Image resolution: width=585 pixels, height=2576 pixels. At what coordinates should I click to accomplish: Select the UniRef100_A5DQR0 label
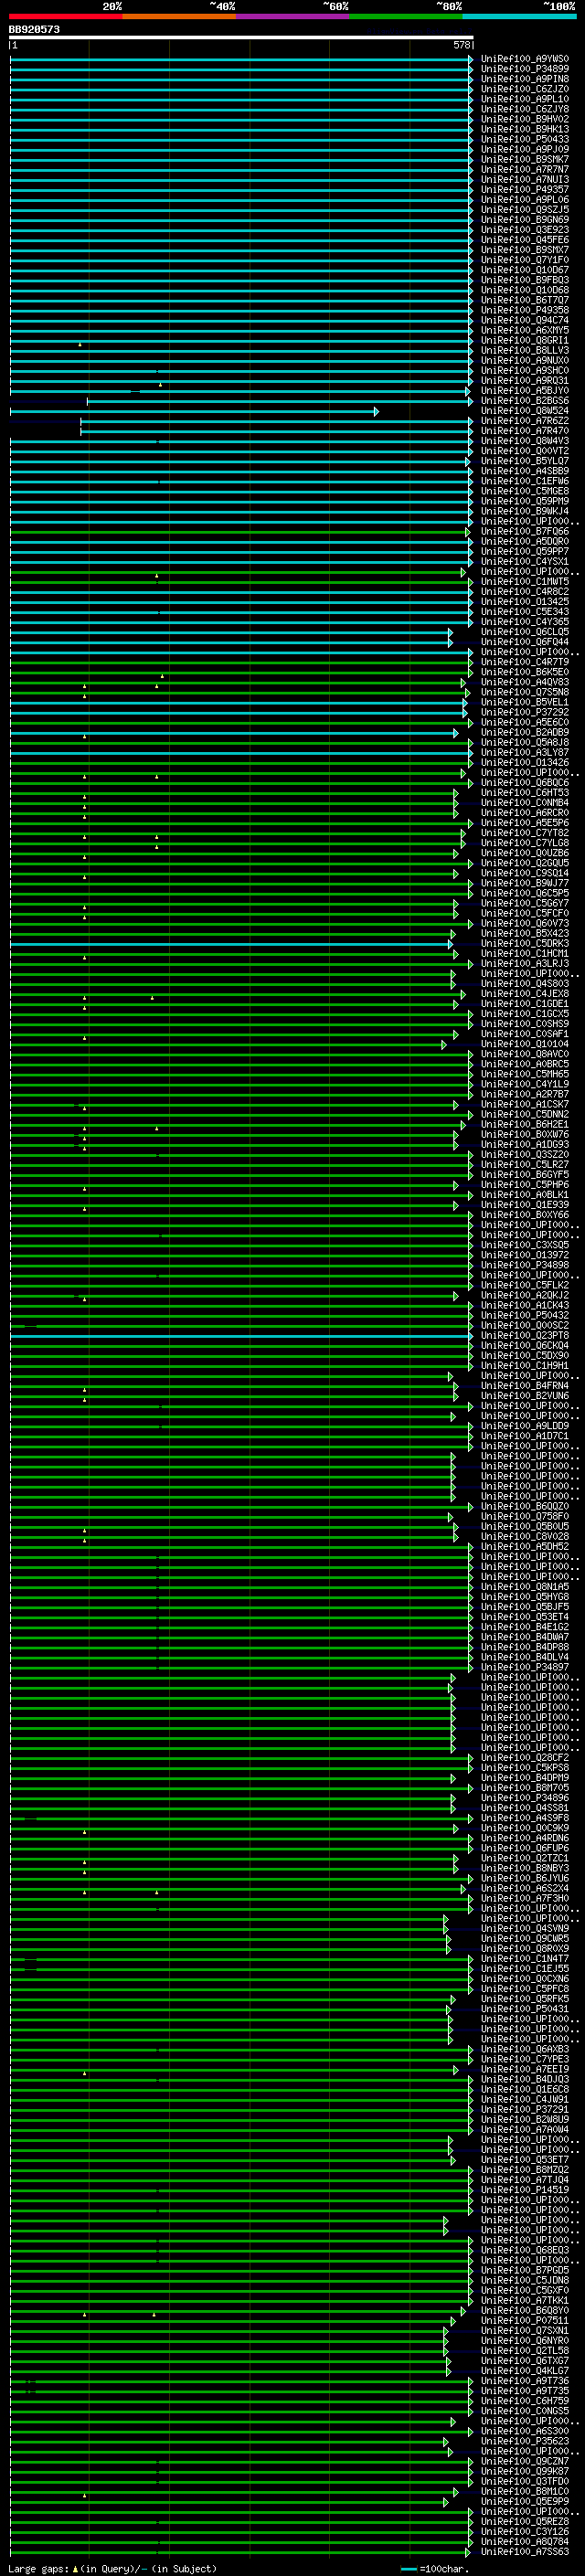[525, 541]
